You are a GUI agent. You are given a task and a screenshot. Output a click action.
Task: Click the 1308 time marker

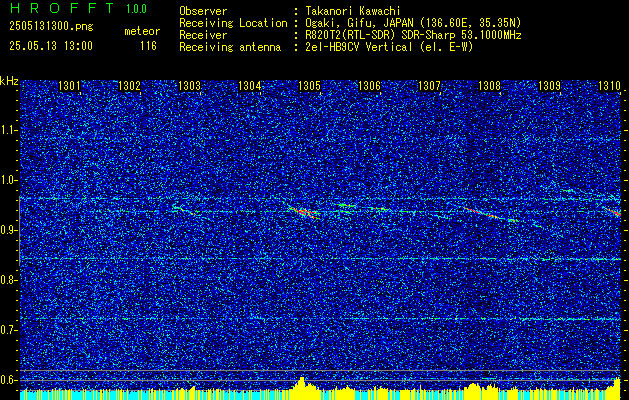(489, 85)
